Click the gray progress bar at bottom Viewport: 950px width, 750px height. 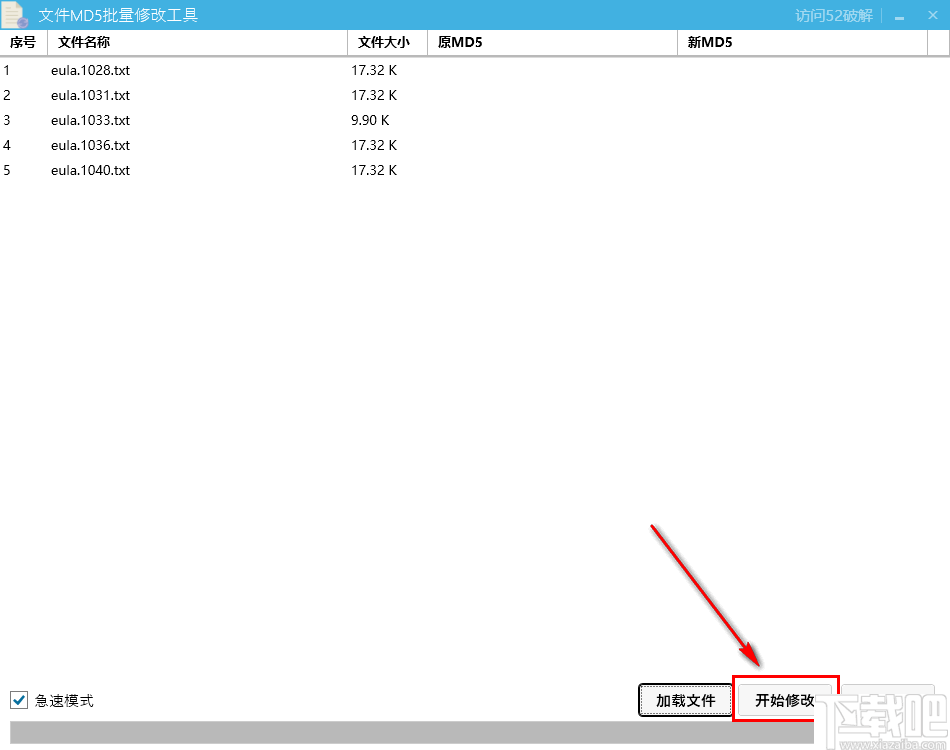pyautogui.click(x=412, y=732)
